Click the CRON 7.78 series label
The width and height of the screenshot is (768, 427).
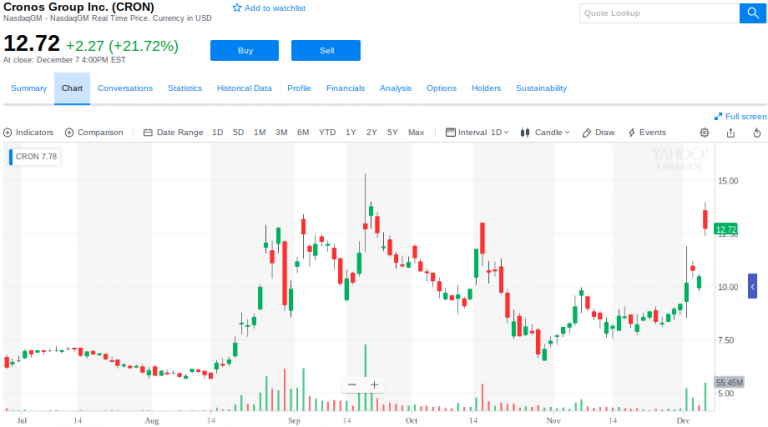(36, 157)
